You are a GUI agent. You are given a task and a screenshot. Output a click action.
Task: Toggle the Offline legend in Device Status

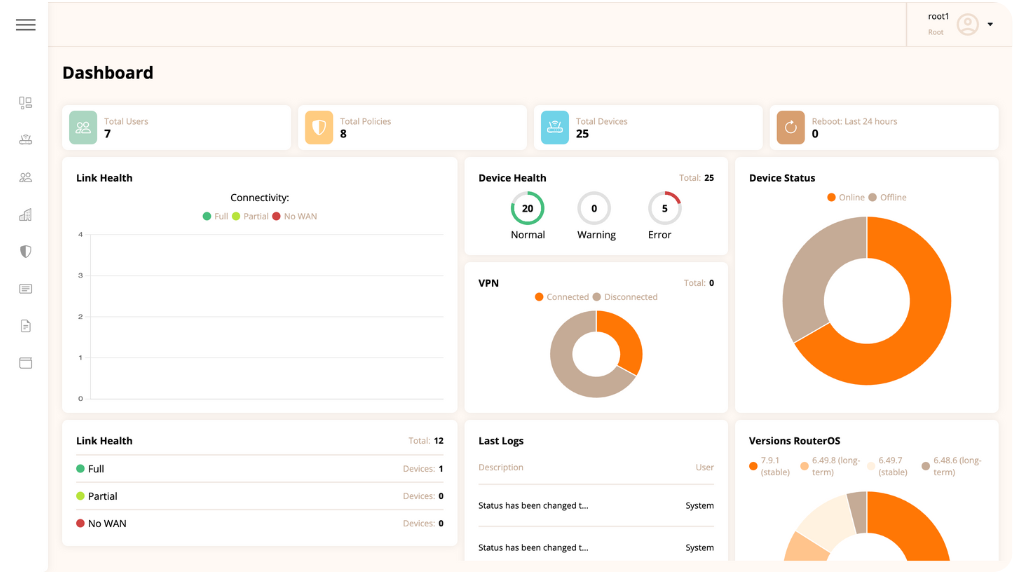(888, 198)
